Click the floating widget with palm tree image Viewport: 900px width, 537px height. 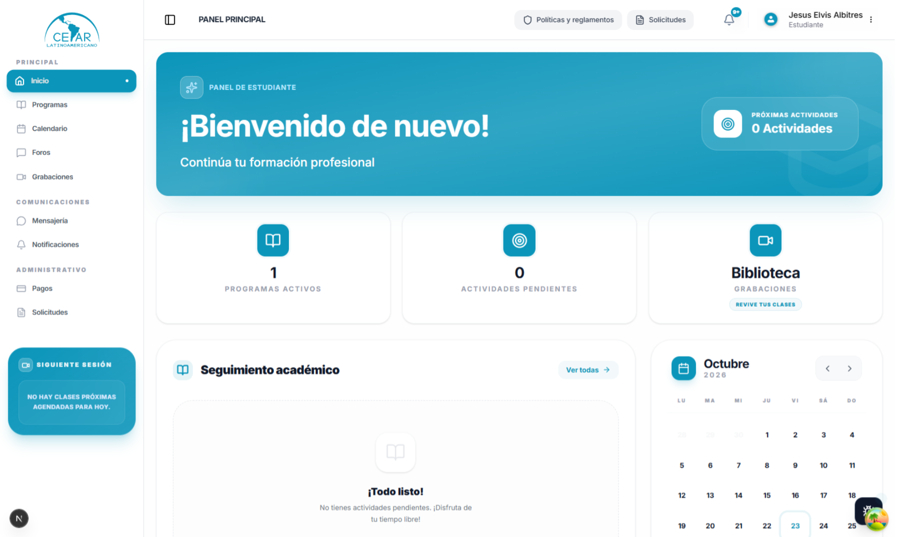(x=875, y=519)
